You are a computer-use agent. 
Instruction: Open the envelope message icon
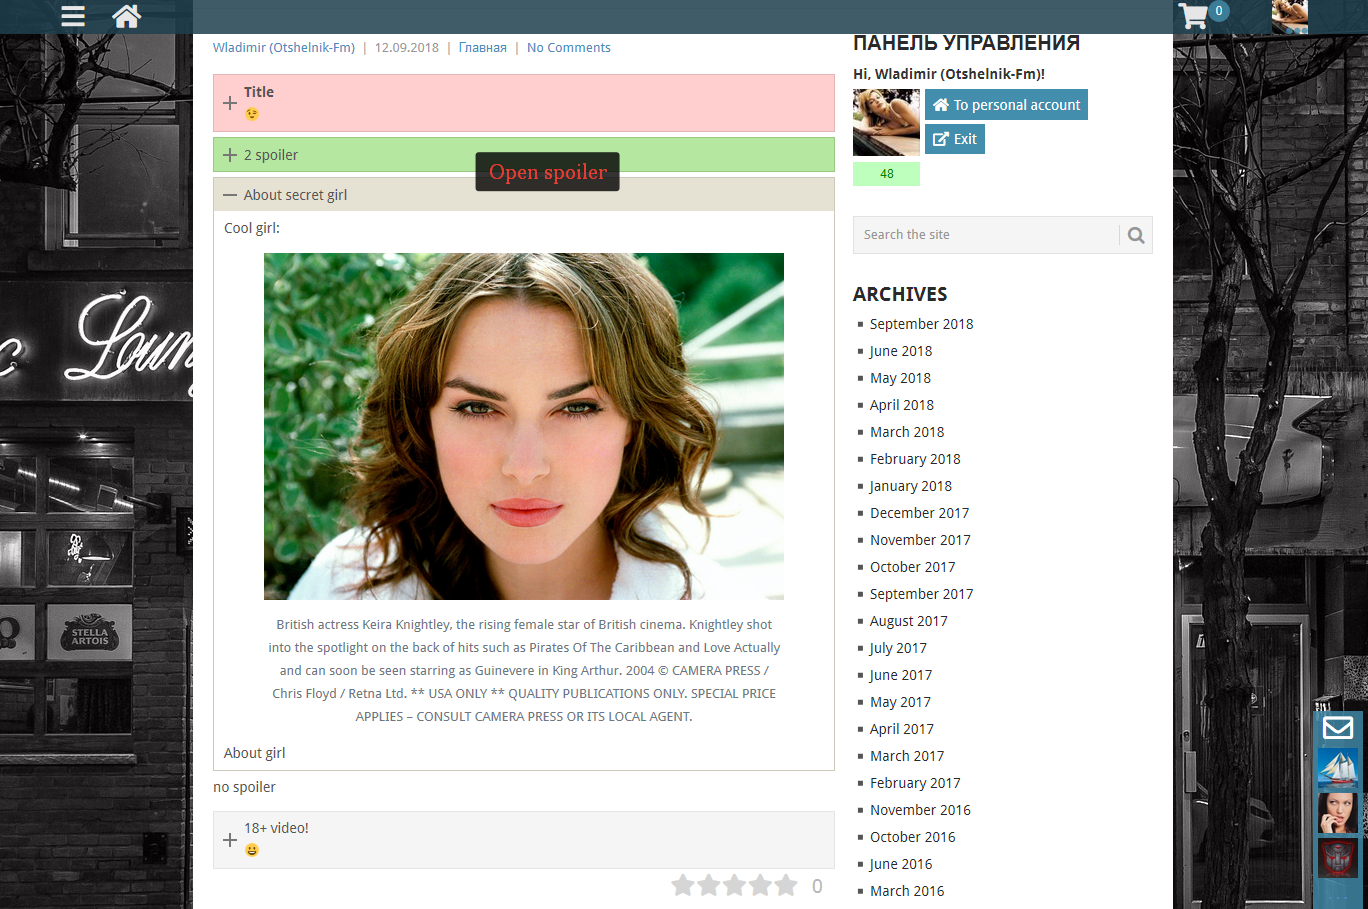click(x=1338, y=728)
